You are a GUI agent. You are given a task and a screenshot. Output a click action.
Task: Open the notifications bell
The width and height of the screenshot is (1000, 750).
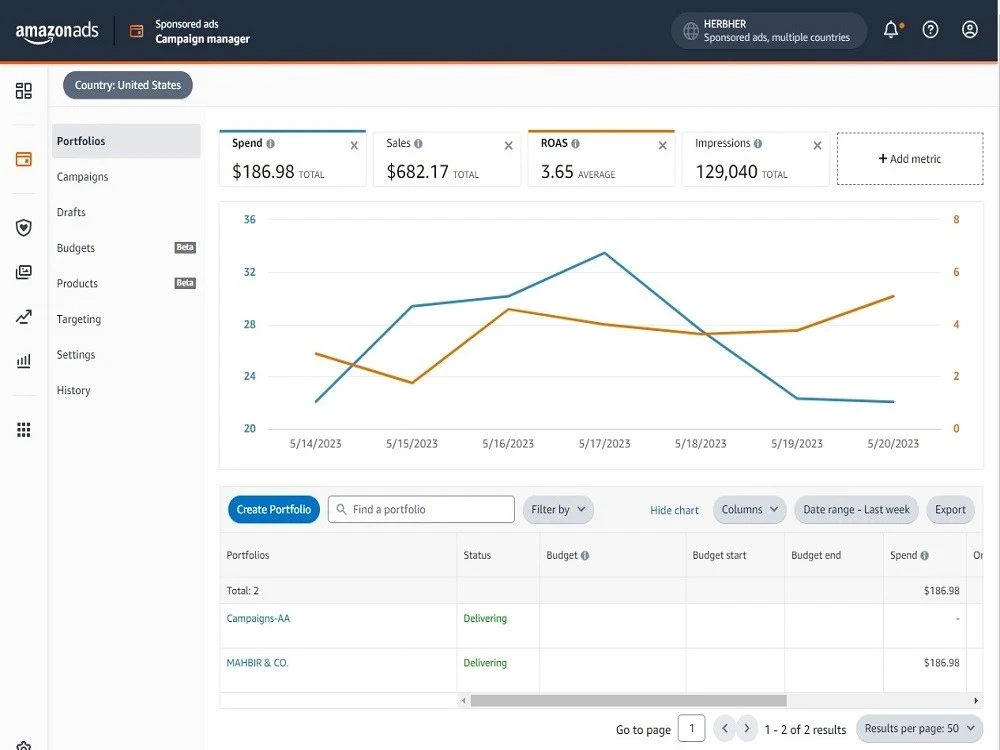[892, 29]
